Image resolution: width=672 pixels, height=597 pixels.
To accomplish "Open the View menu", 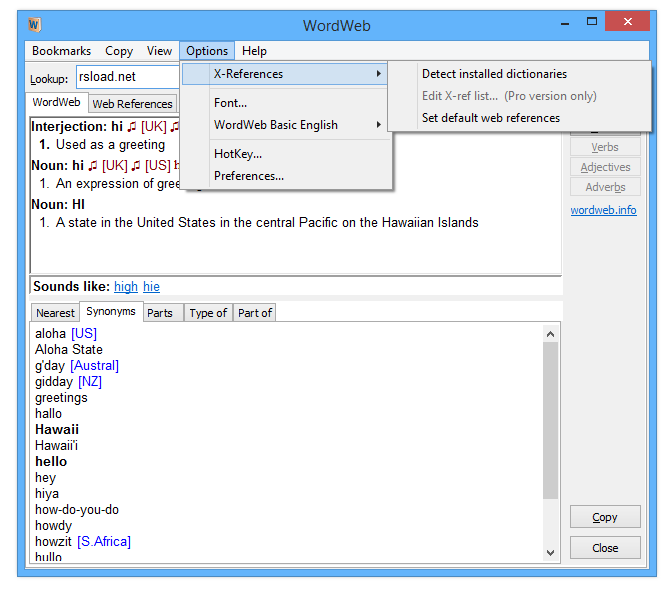I will pyautogui.click(x=159, y=51).
